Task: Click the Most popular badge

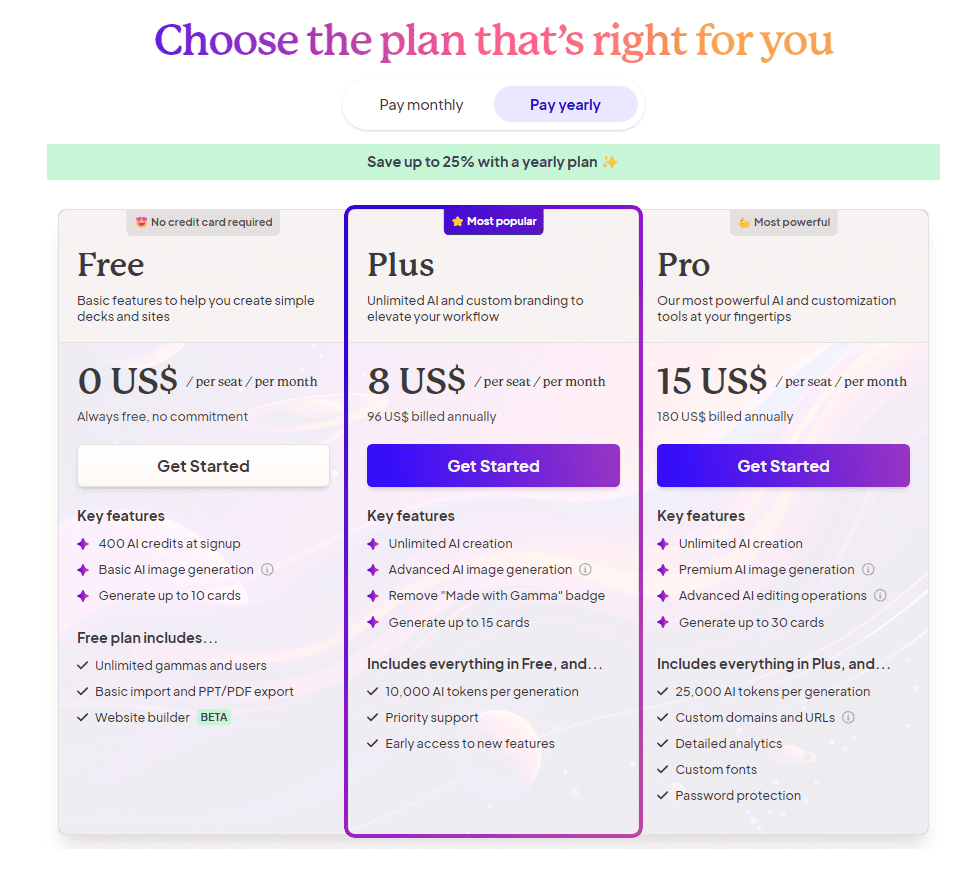Action: click(493, 222)
